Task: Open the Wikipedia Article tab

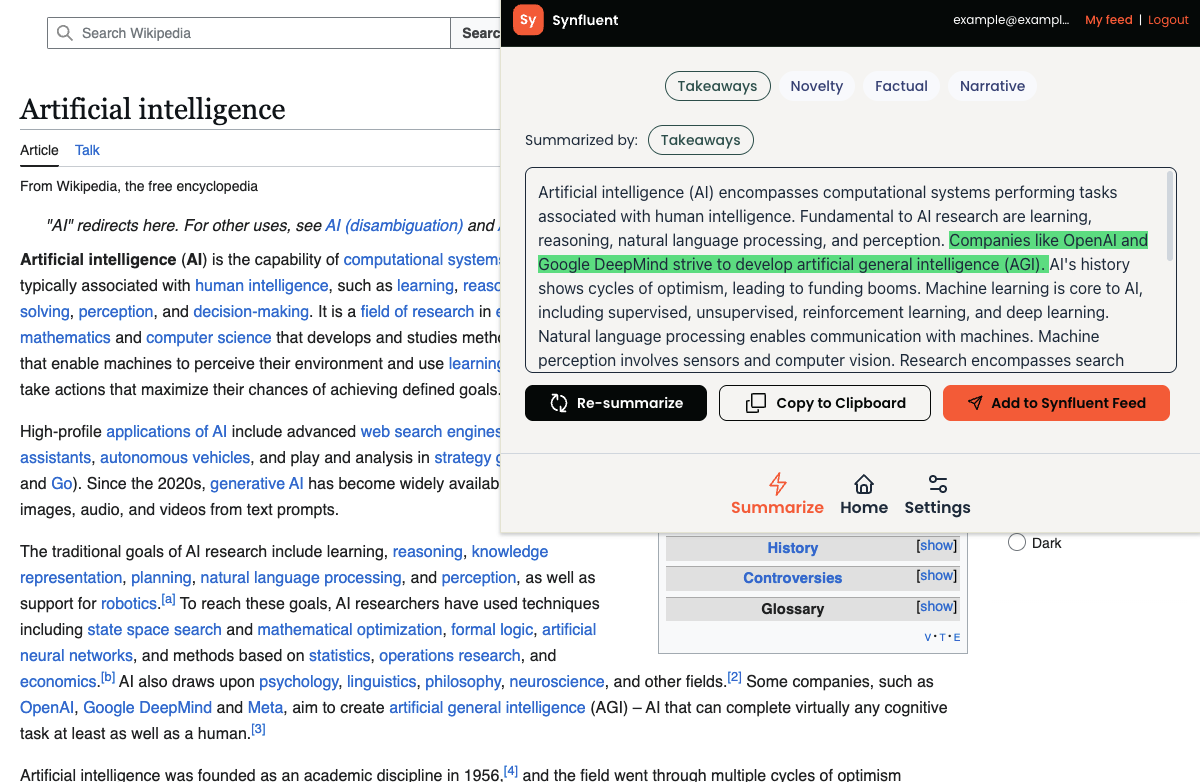Action: (x=40, y=150)
